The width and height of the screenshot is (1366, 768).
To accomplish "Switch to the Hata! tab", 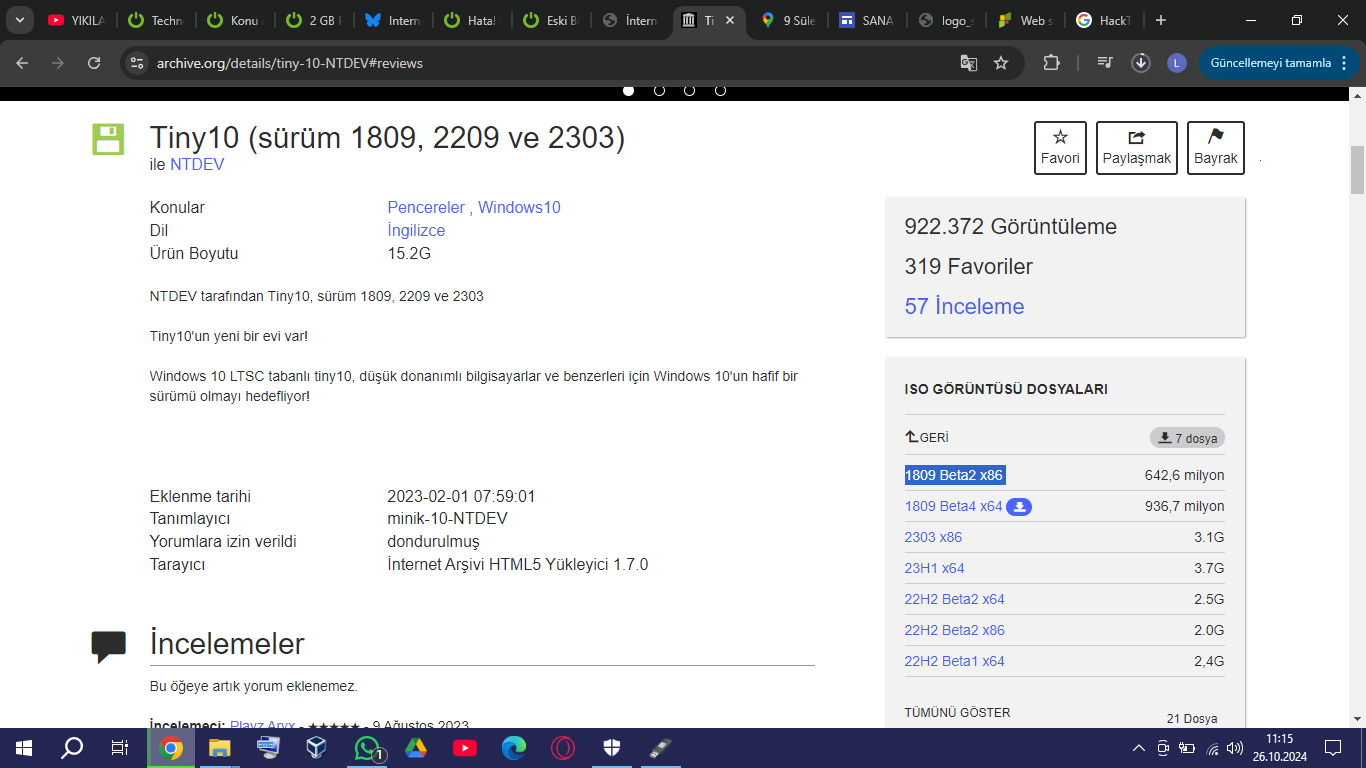I will 470,20.
